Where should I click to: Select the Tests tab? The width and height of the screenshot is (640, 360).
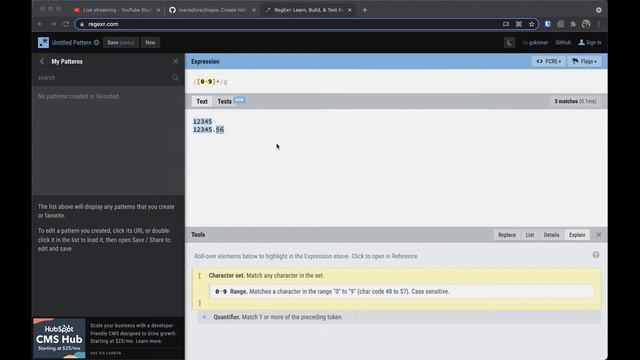click(x=224, y=101)
